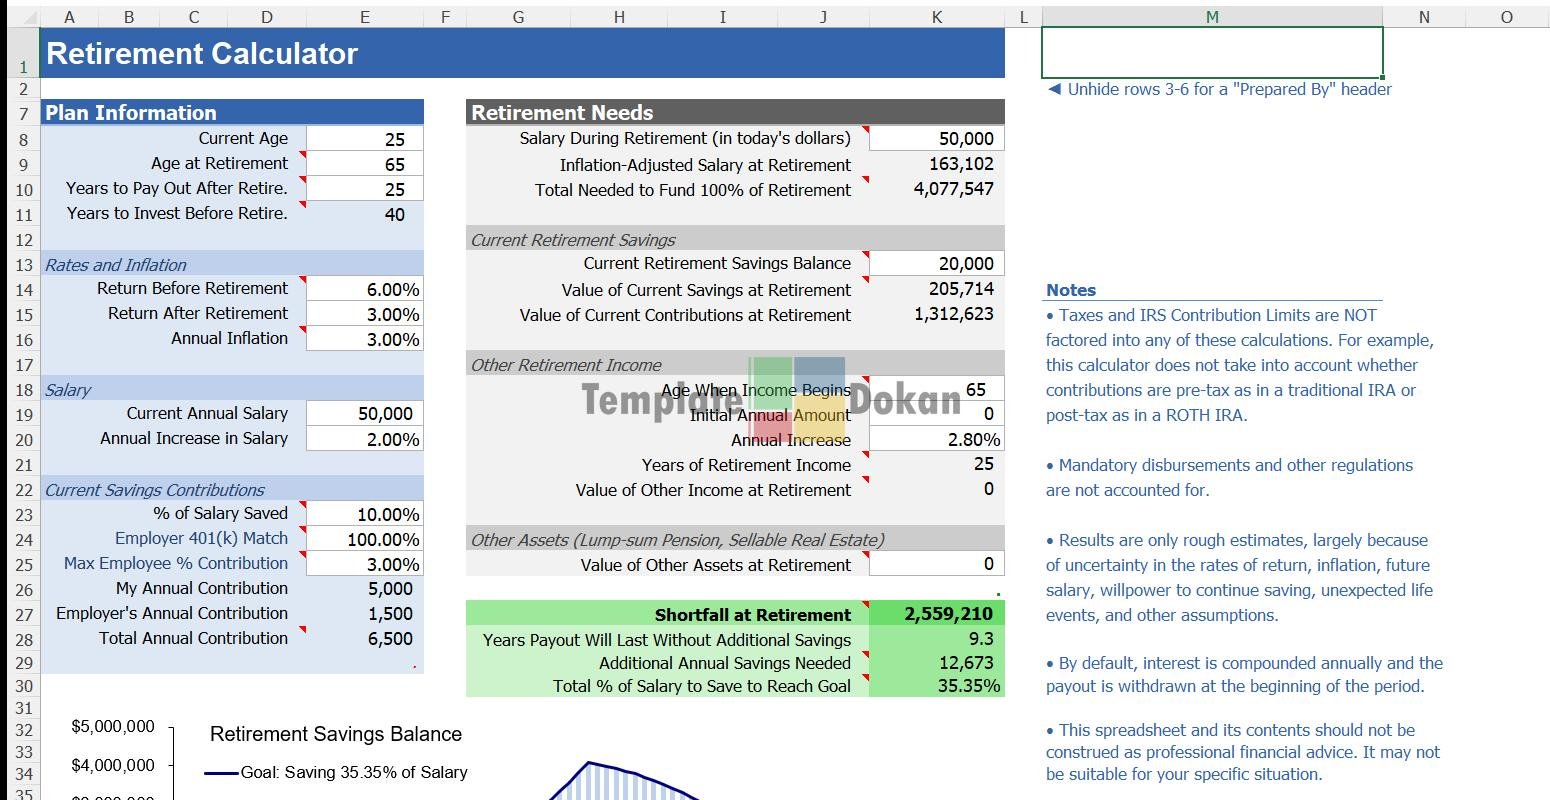The height and width of the screenshot is (800, 1550).
Task: Select the Current Age value cell
Action: coord(365,139)
